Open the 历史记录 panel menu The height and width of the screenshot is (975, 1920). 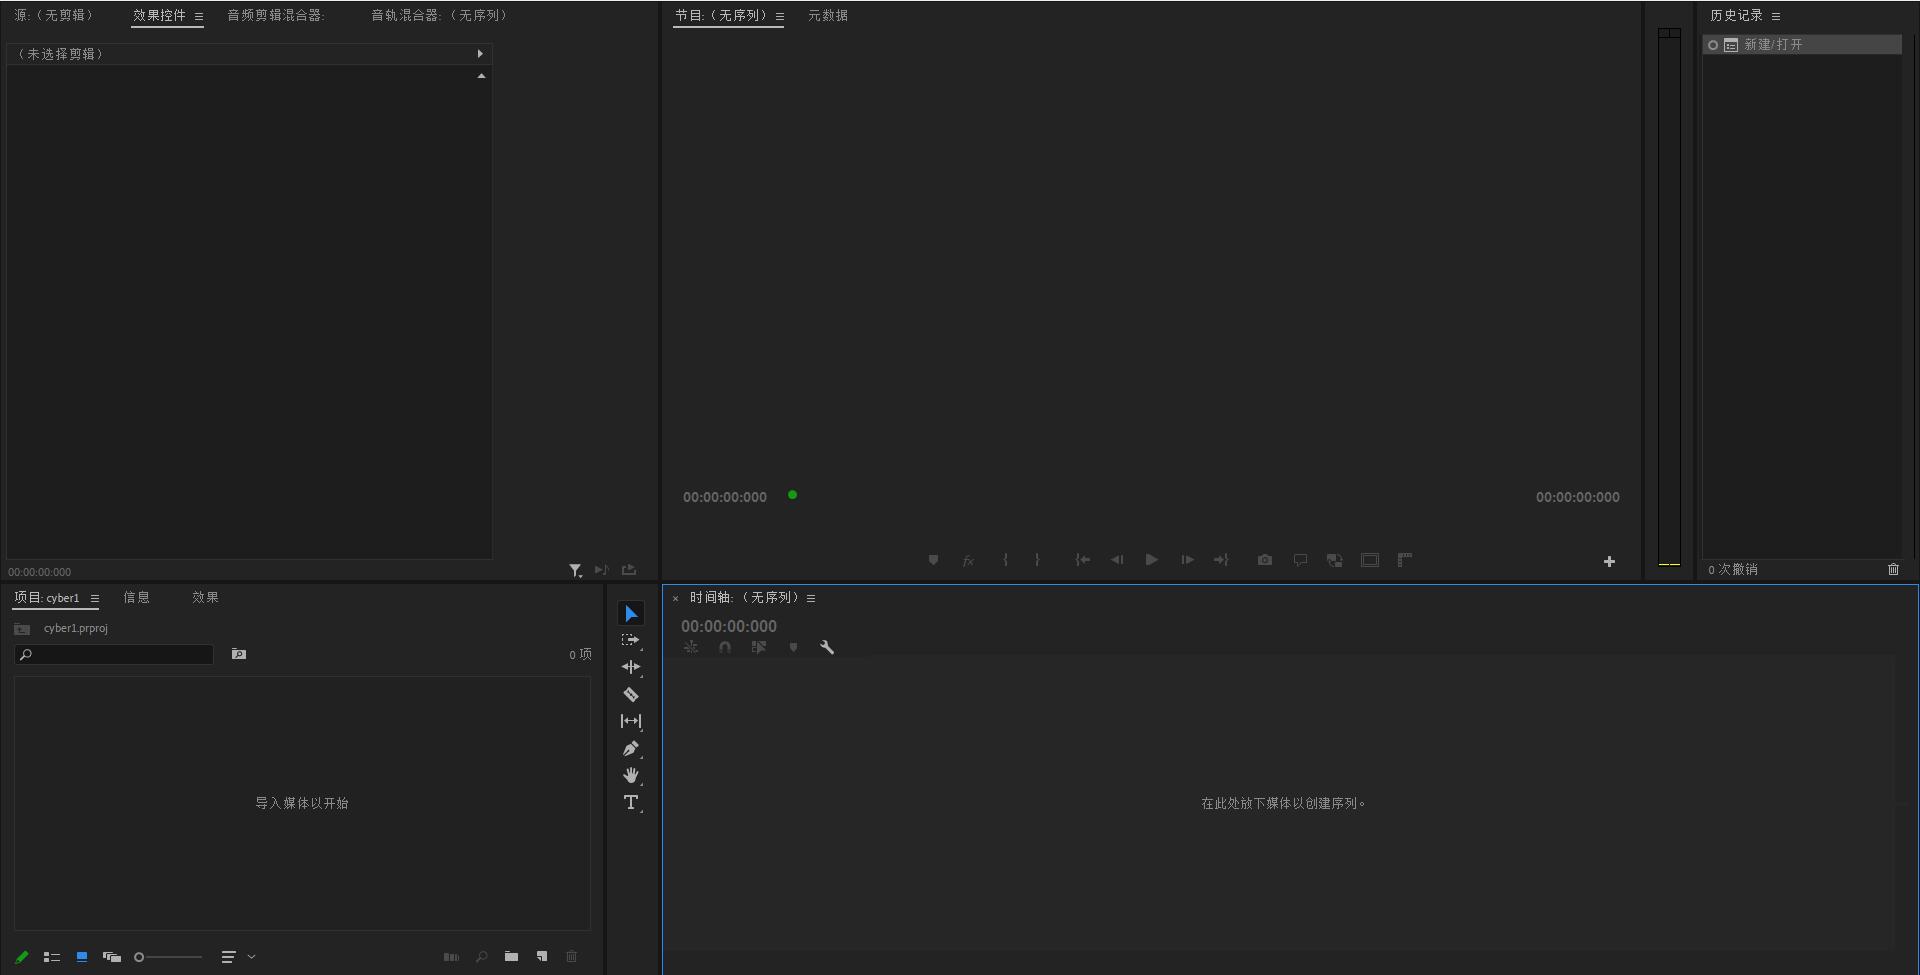click(x=1776, y=16)
